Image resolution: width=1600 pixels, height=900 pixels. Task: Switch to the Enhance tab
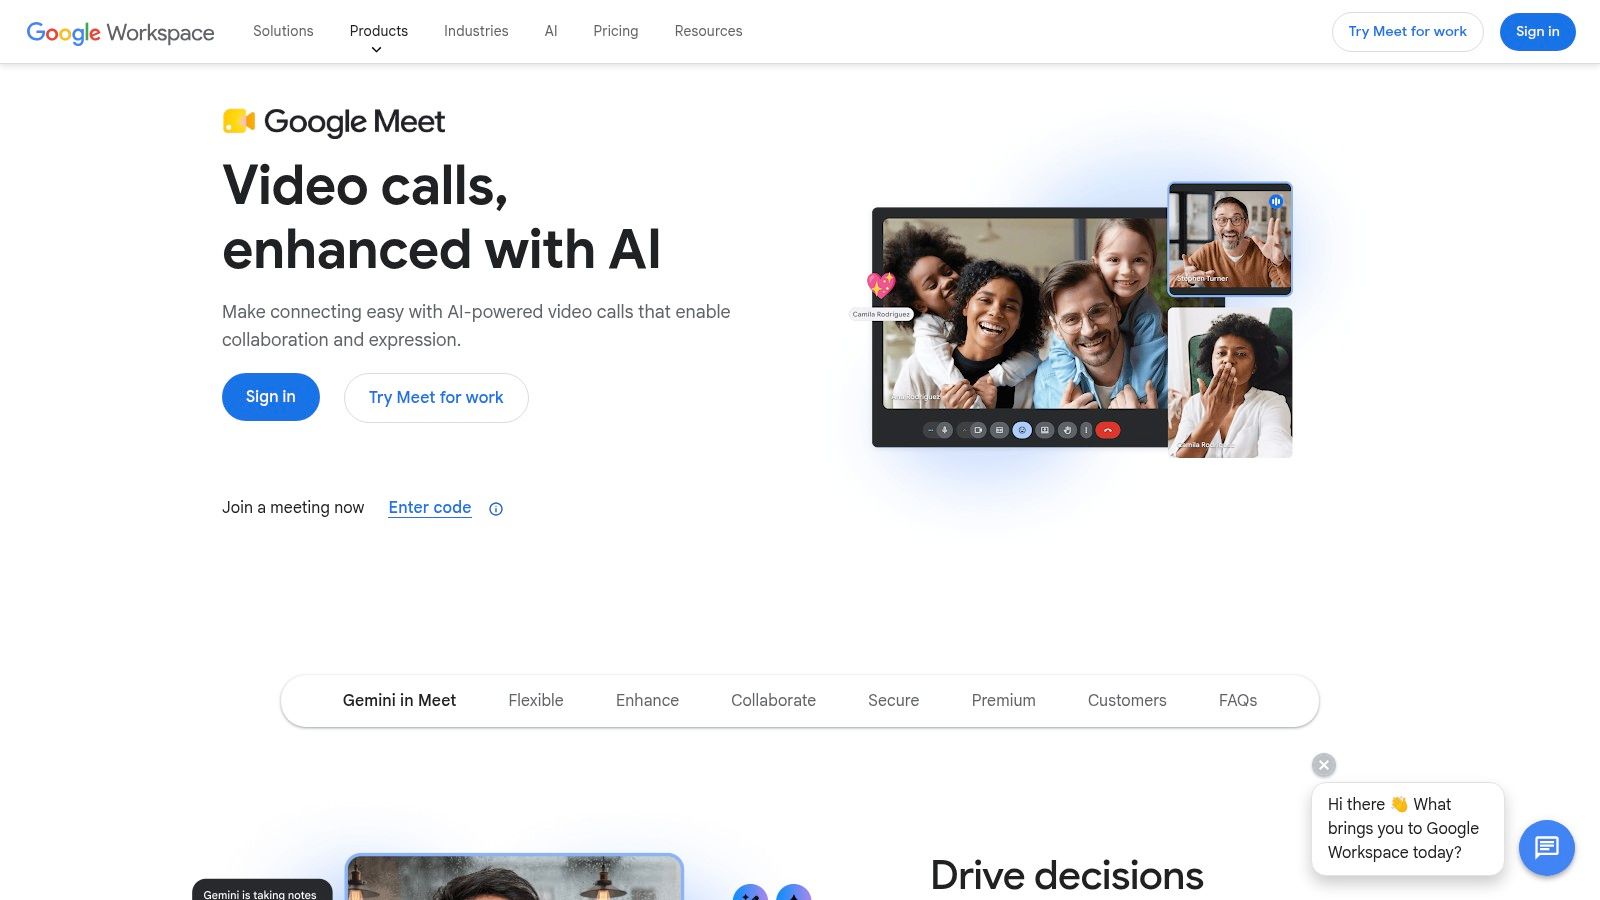tap(647, 701)
